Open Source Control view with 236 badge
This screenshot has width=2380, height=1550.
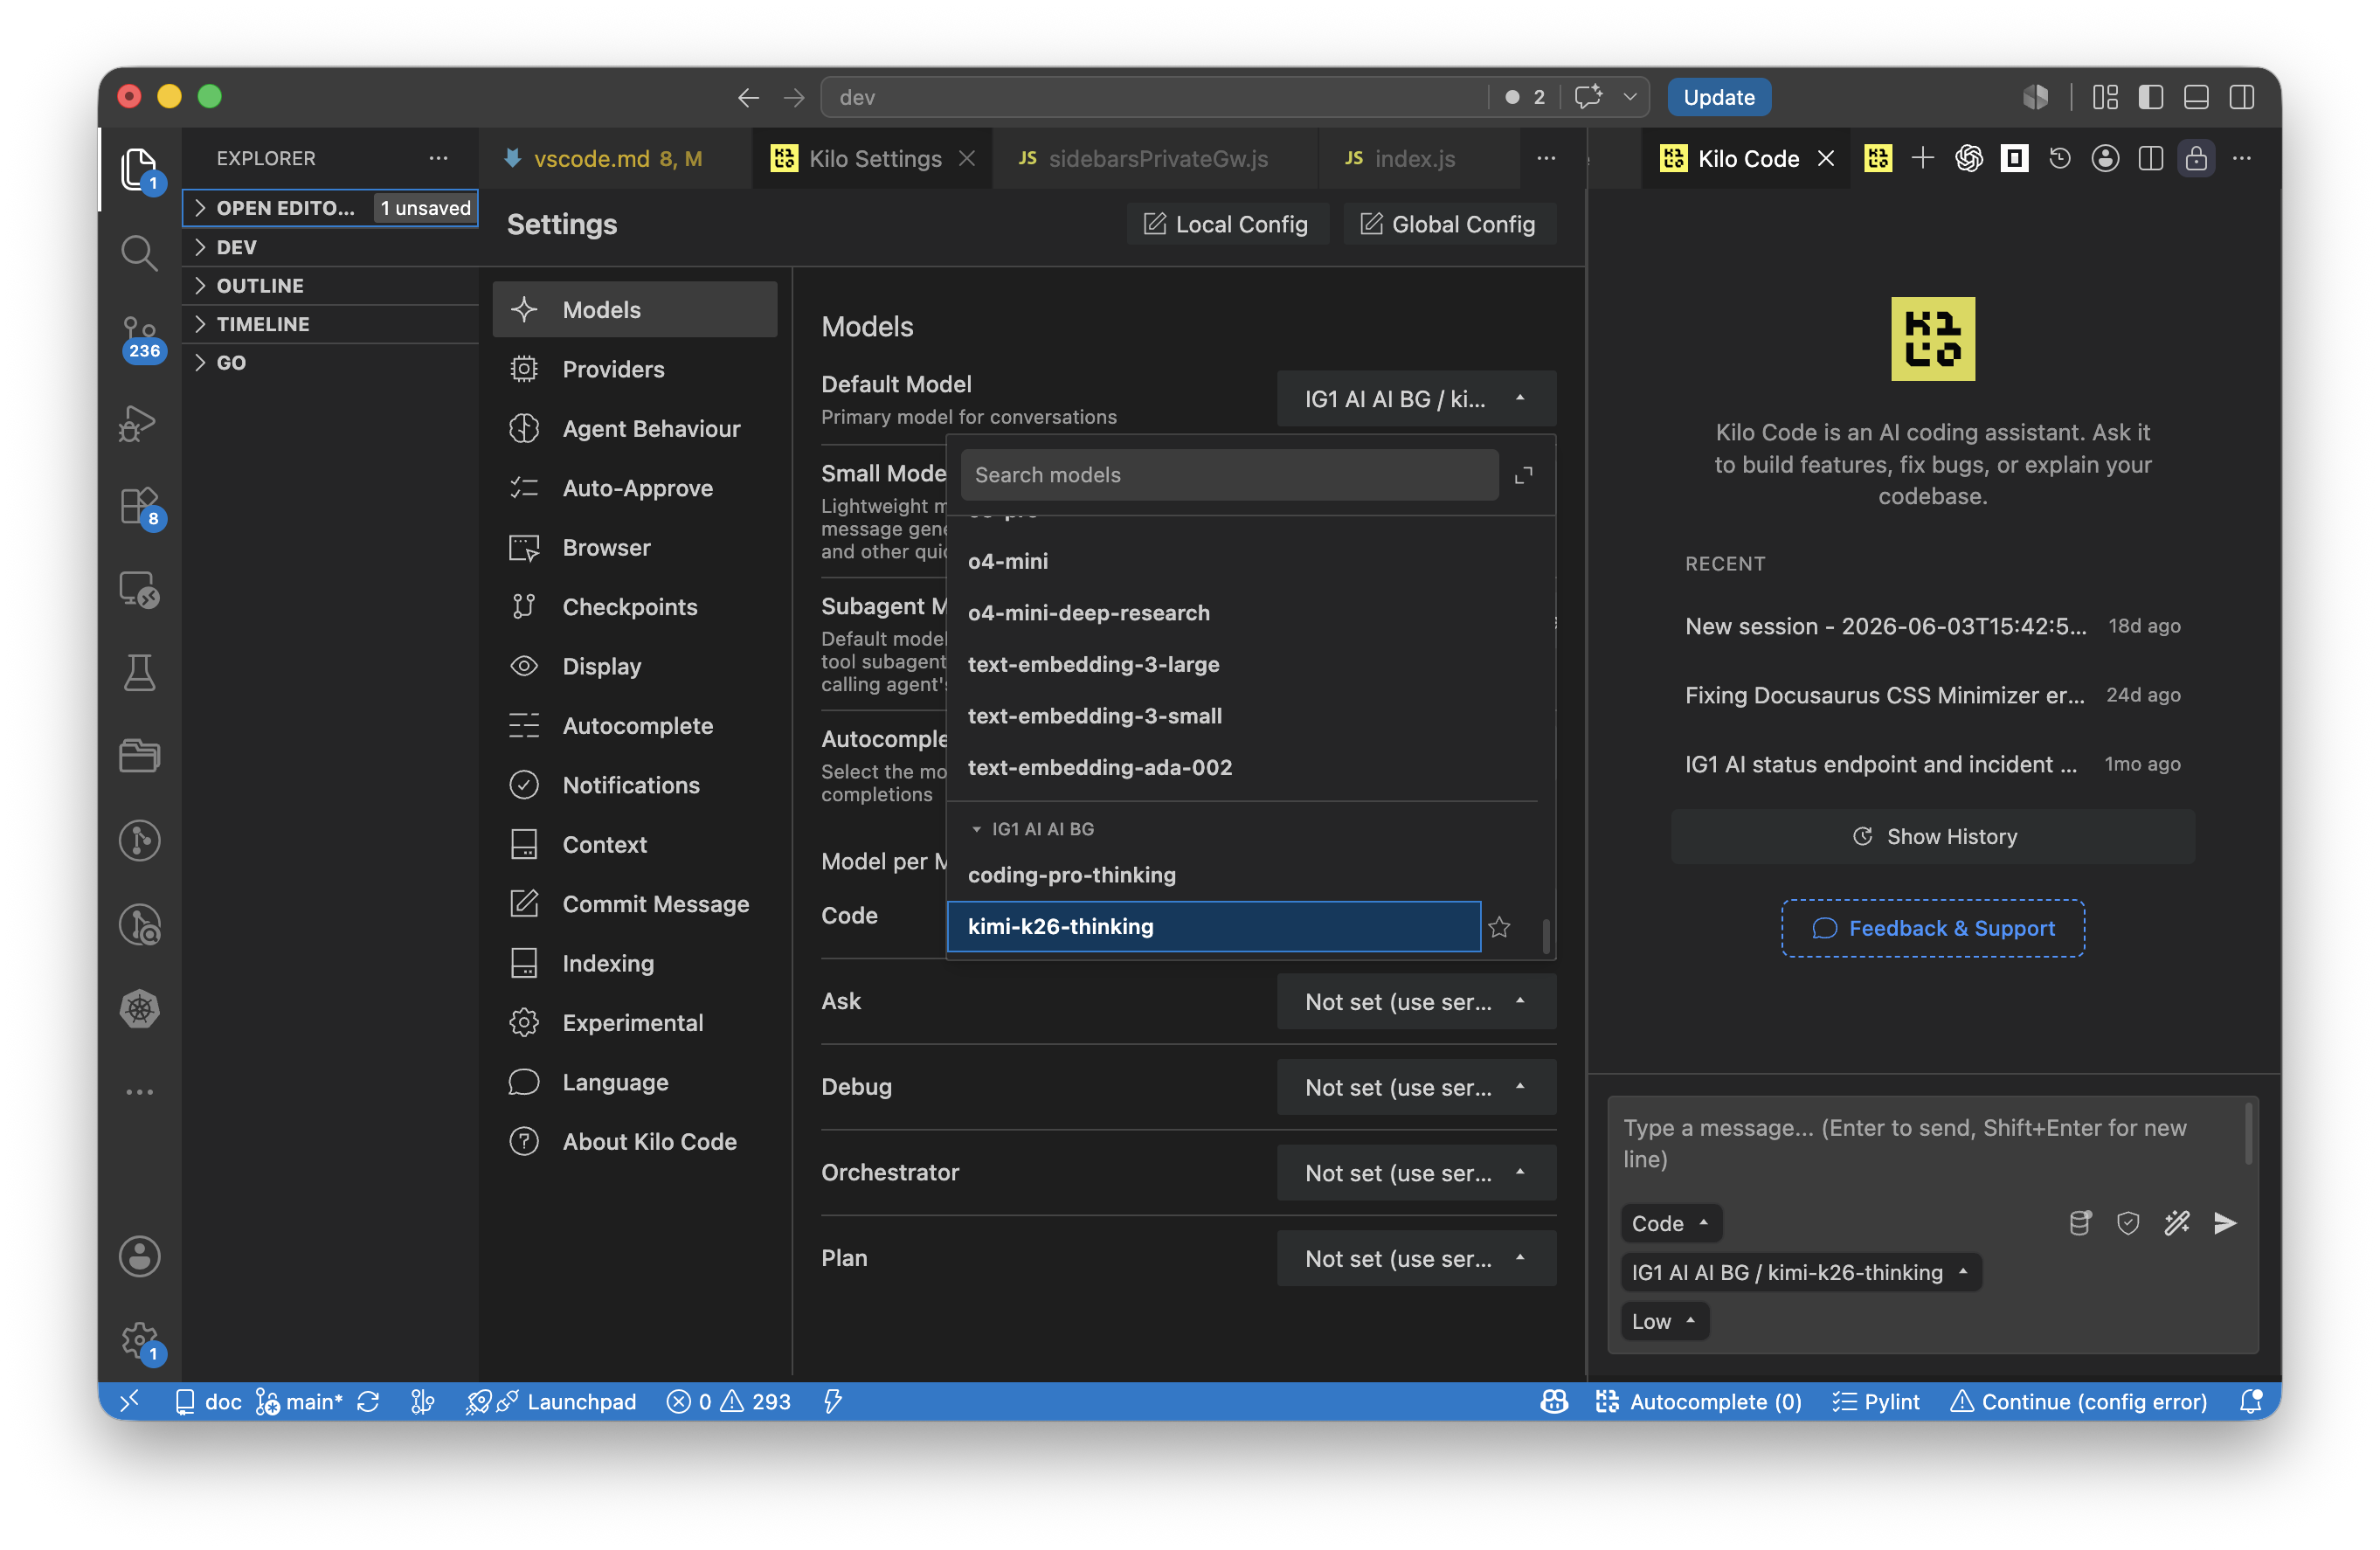[x=139, y=337]
